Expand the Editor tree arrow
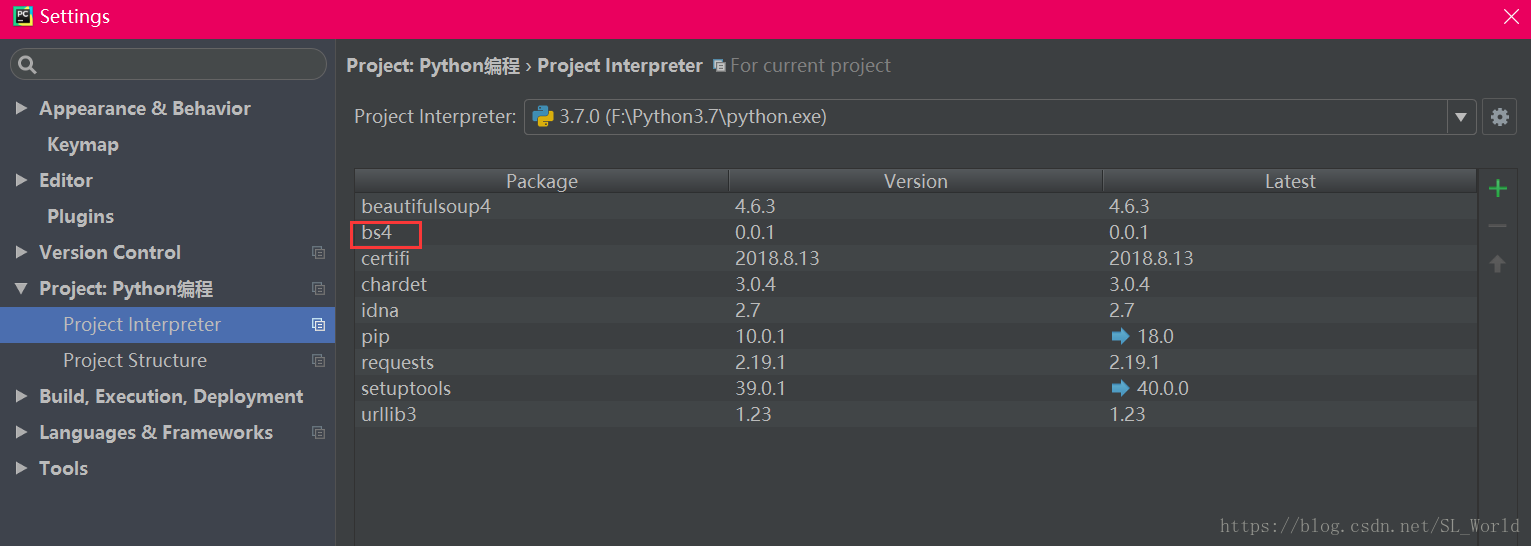The height and width of the screenshot is (546, 1531). click(21, 180)
